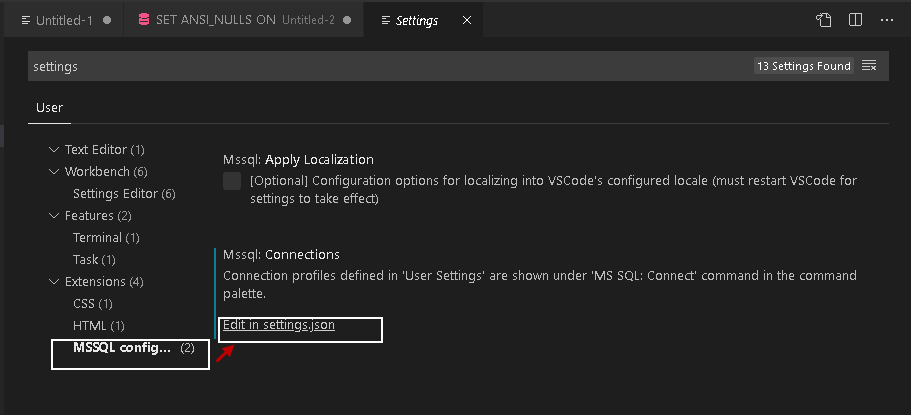Click the Split Editor Right icon
Screen dimensions: 911x415
(x=855, y=20)
